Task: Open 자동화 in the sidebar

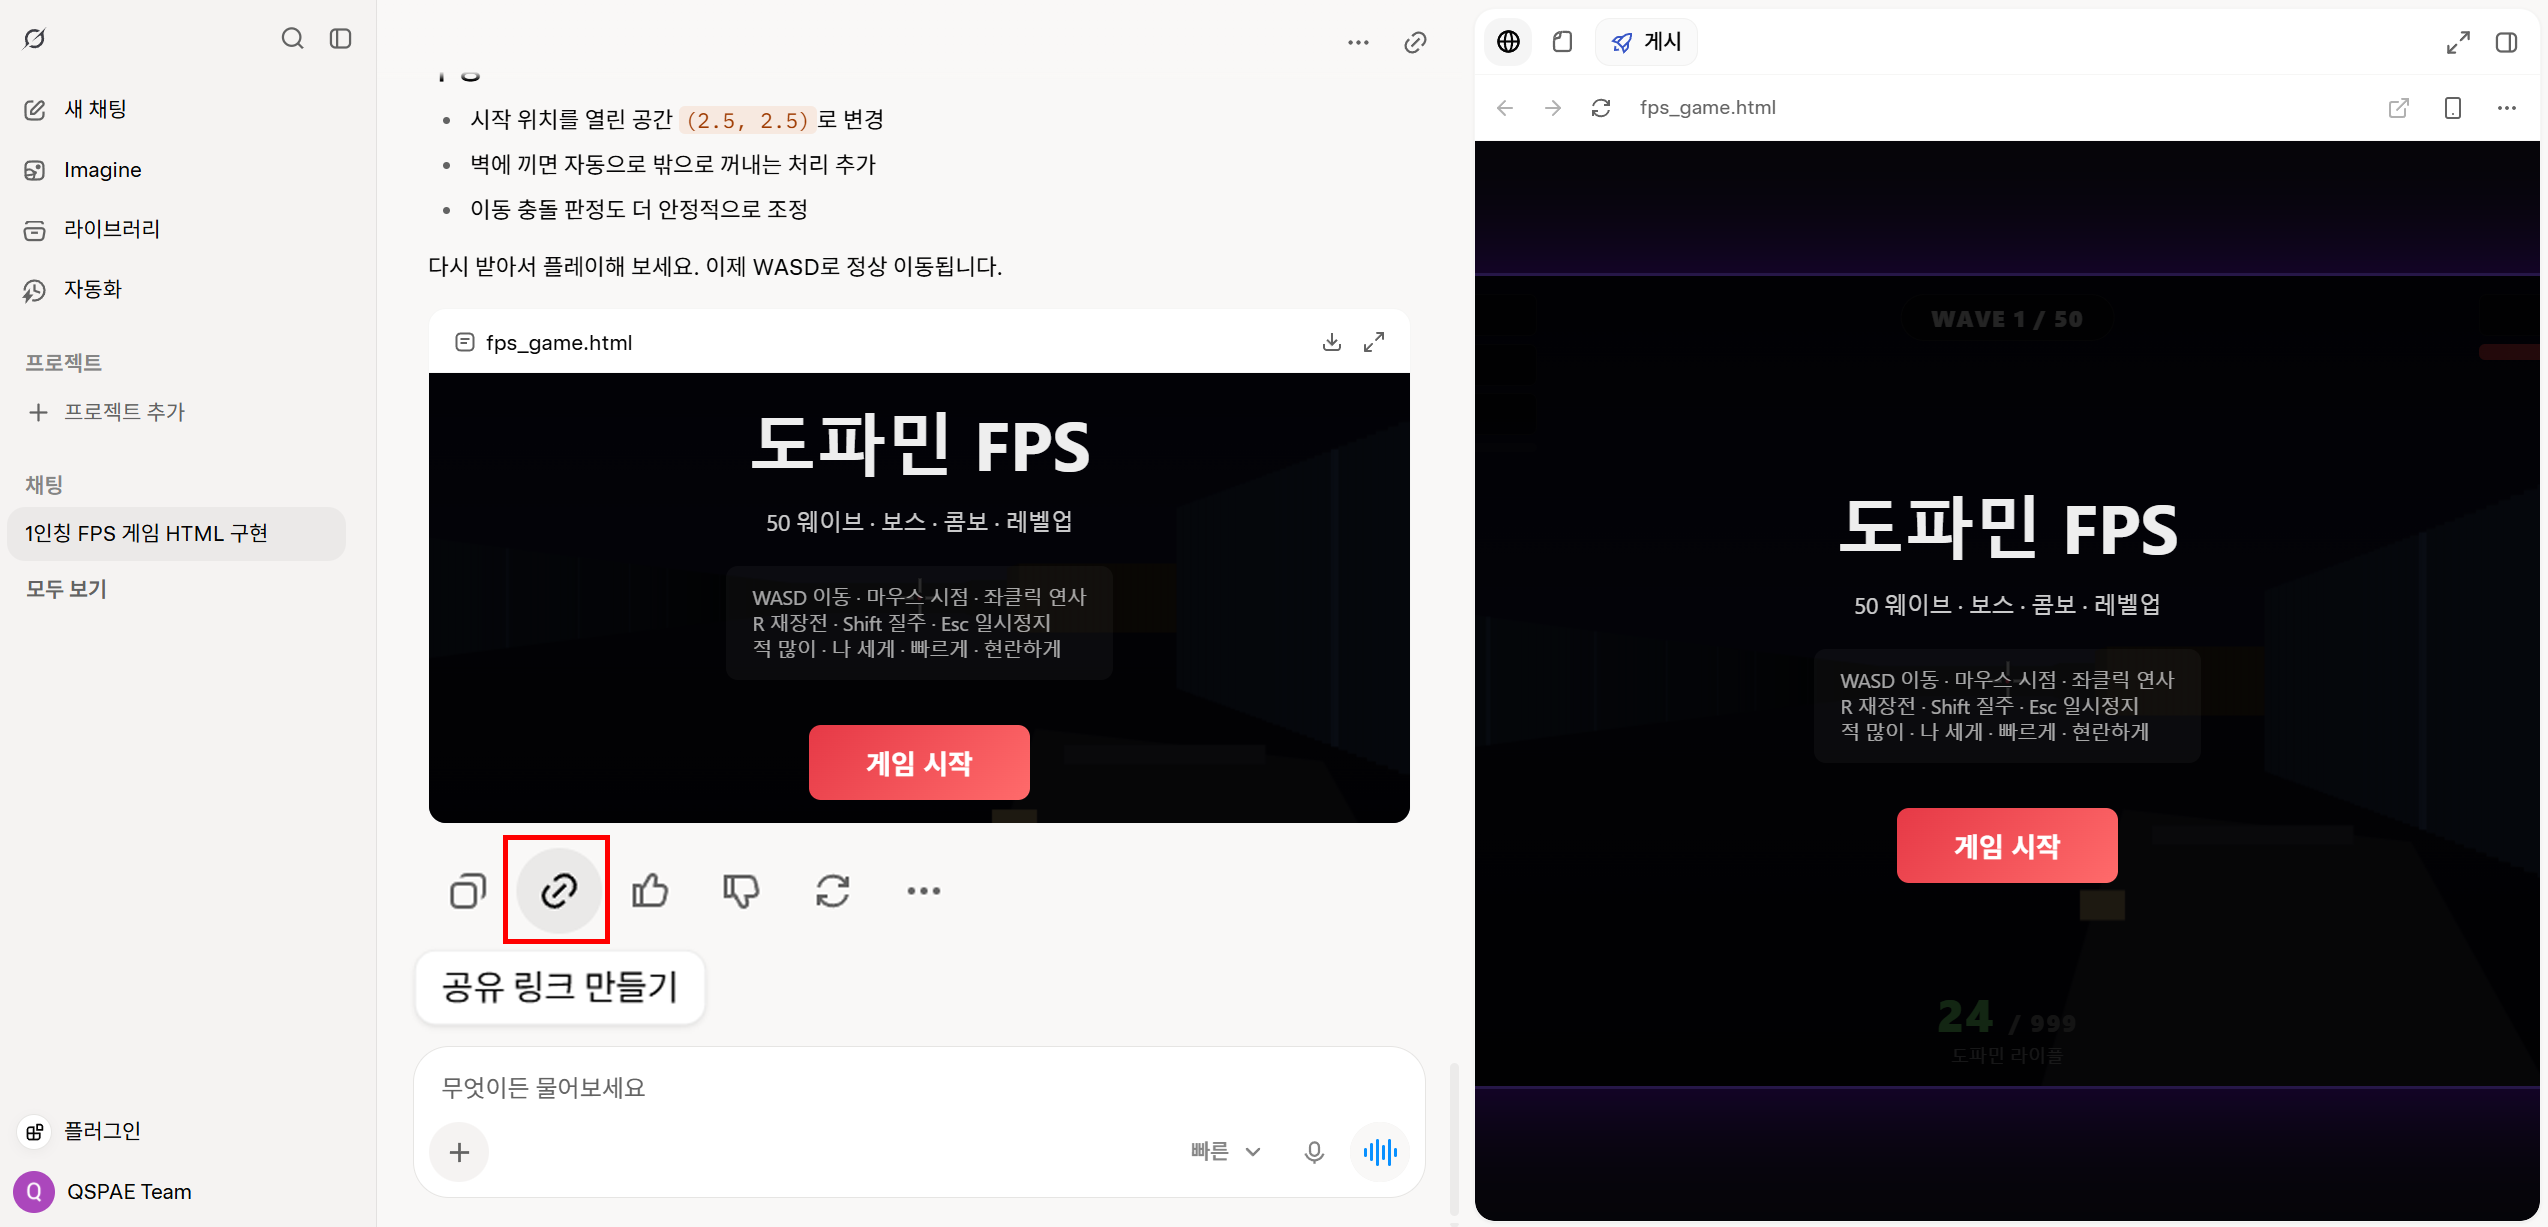Action: (73, 289)
